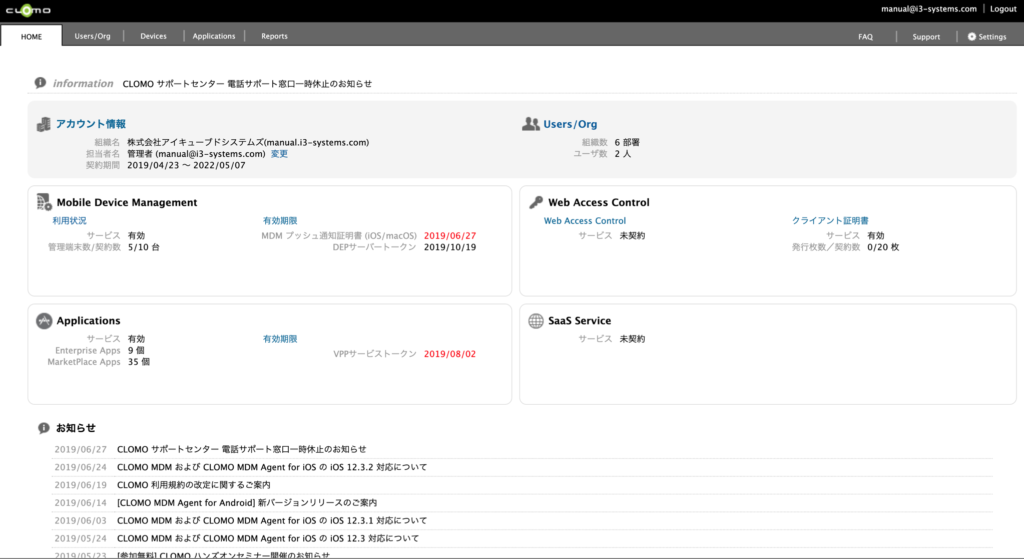Click the contract period 2019/04/23 ～ 2022/05/07
This screenshot has width=1024, height=559.
tap(186, 166)
